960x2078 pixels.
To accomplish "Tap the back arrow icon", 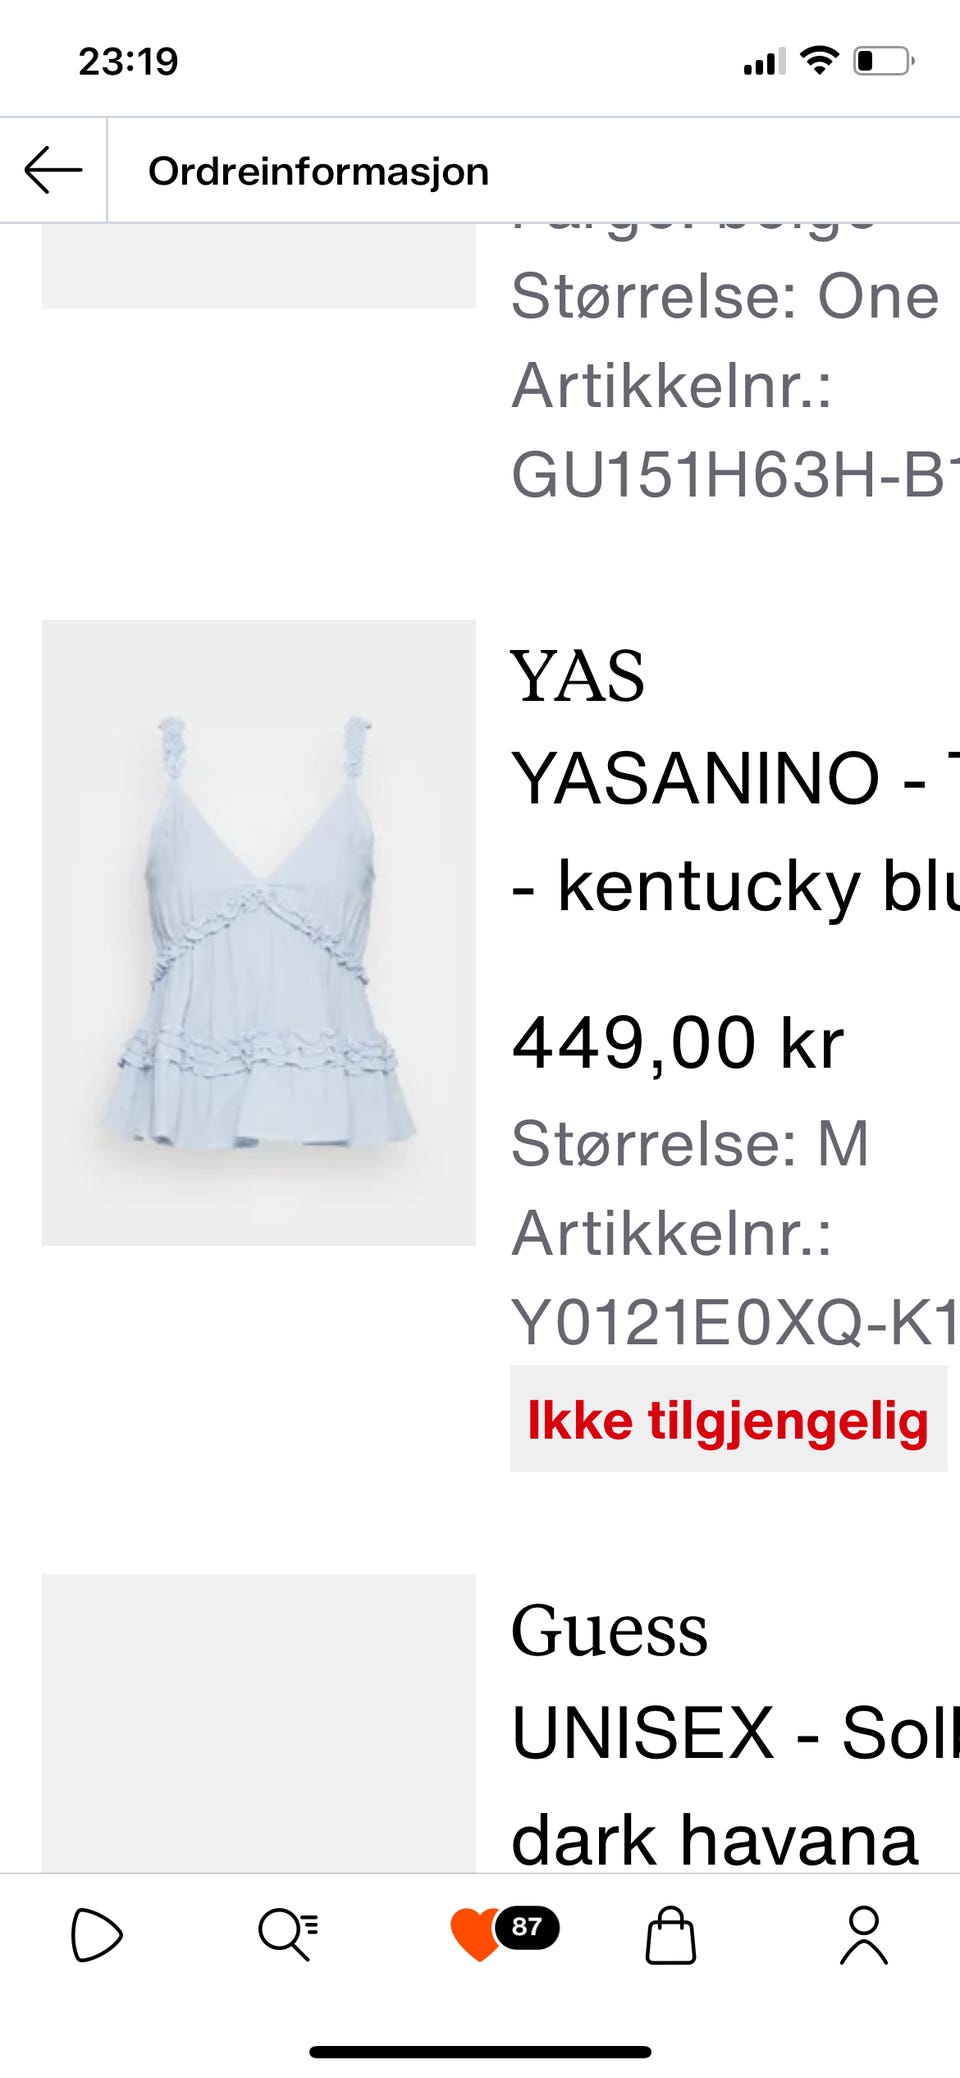I will (x=53, y=170).
